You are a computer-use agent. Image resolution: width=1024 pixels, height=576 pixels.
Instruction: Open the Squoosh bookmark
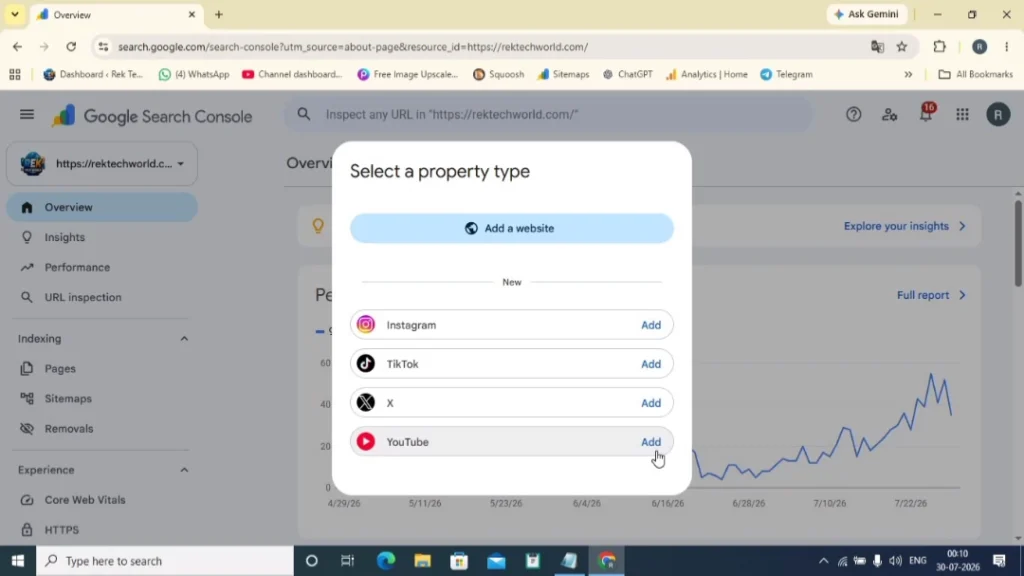coord(498,74)
